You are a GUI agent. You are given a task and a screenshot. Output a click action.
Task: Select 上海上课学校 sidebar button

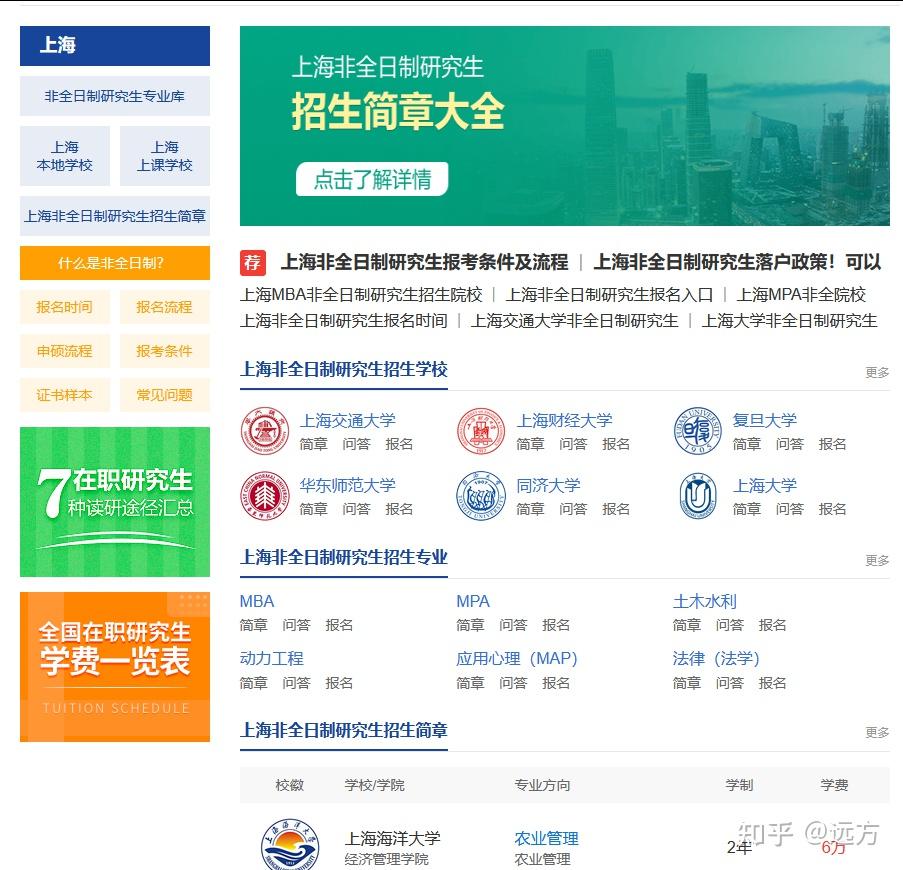tap(165, 156)
